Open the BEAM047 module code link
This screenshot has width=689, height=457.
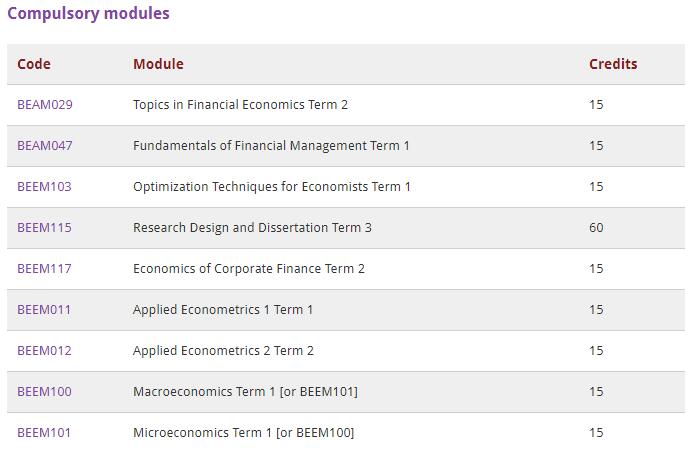point(45,145)
